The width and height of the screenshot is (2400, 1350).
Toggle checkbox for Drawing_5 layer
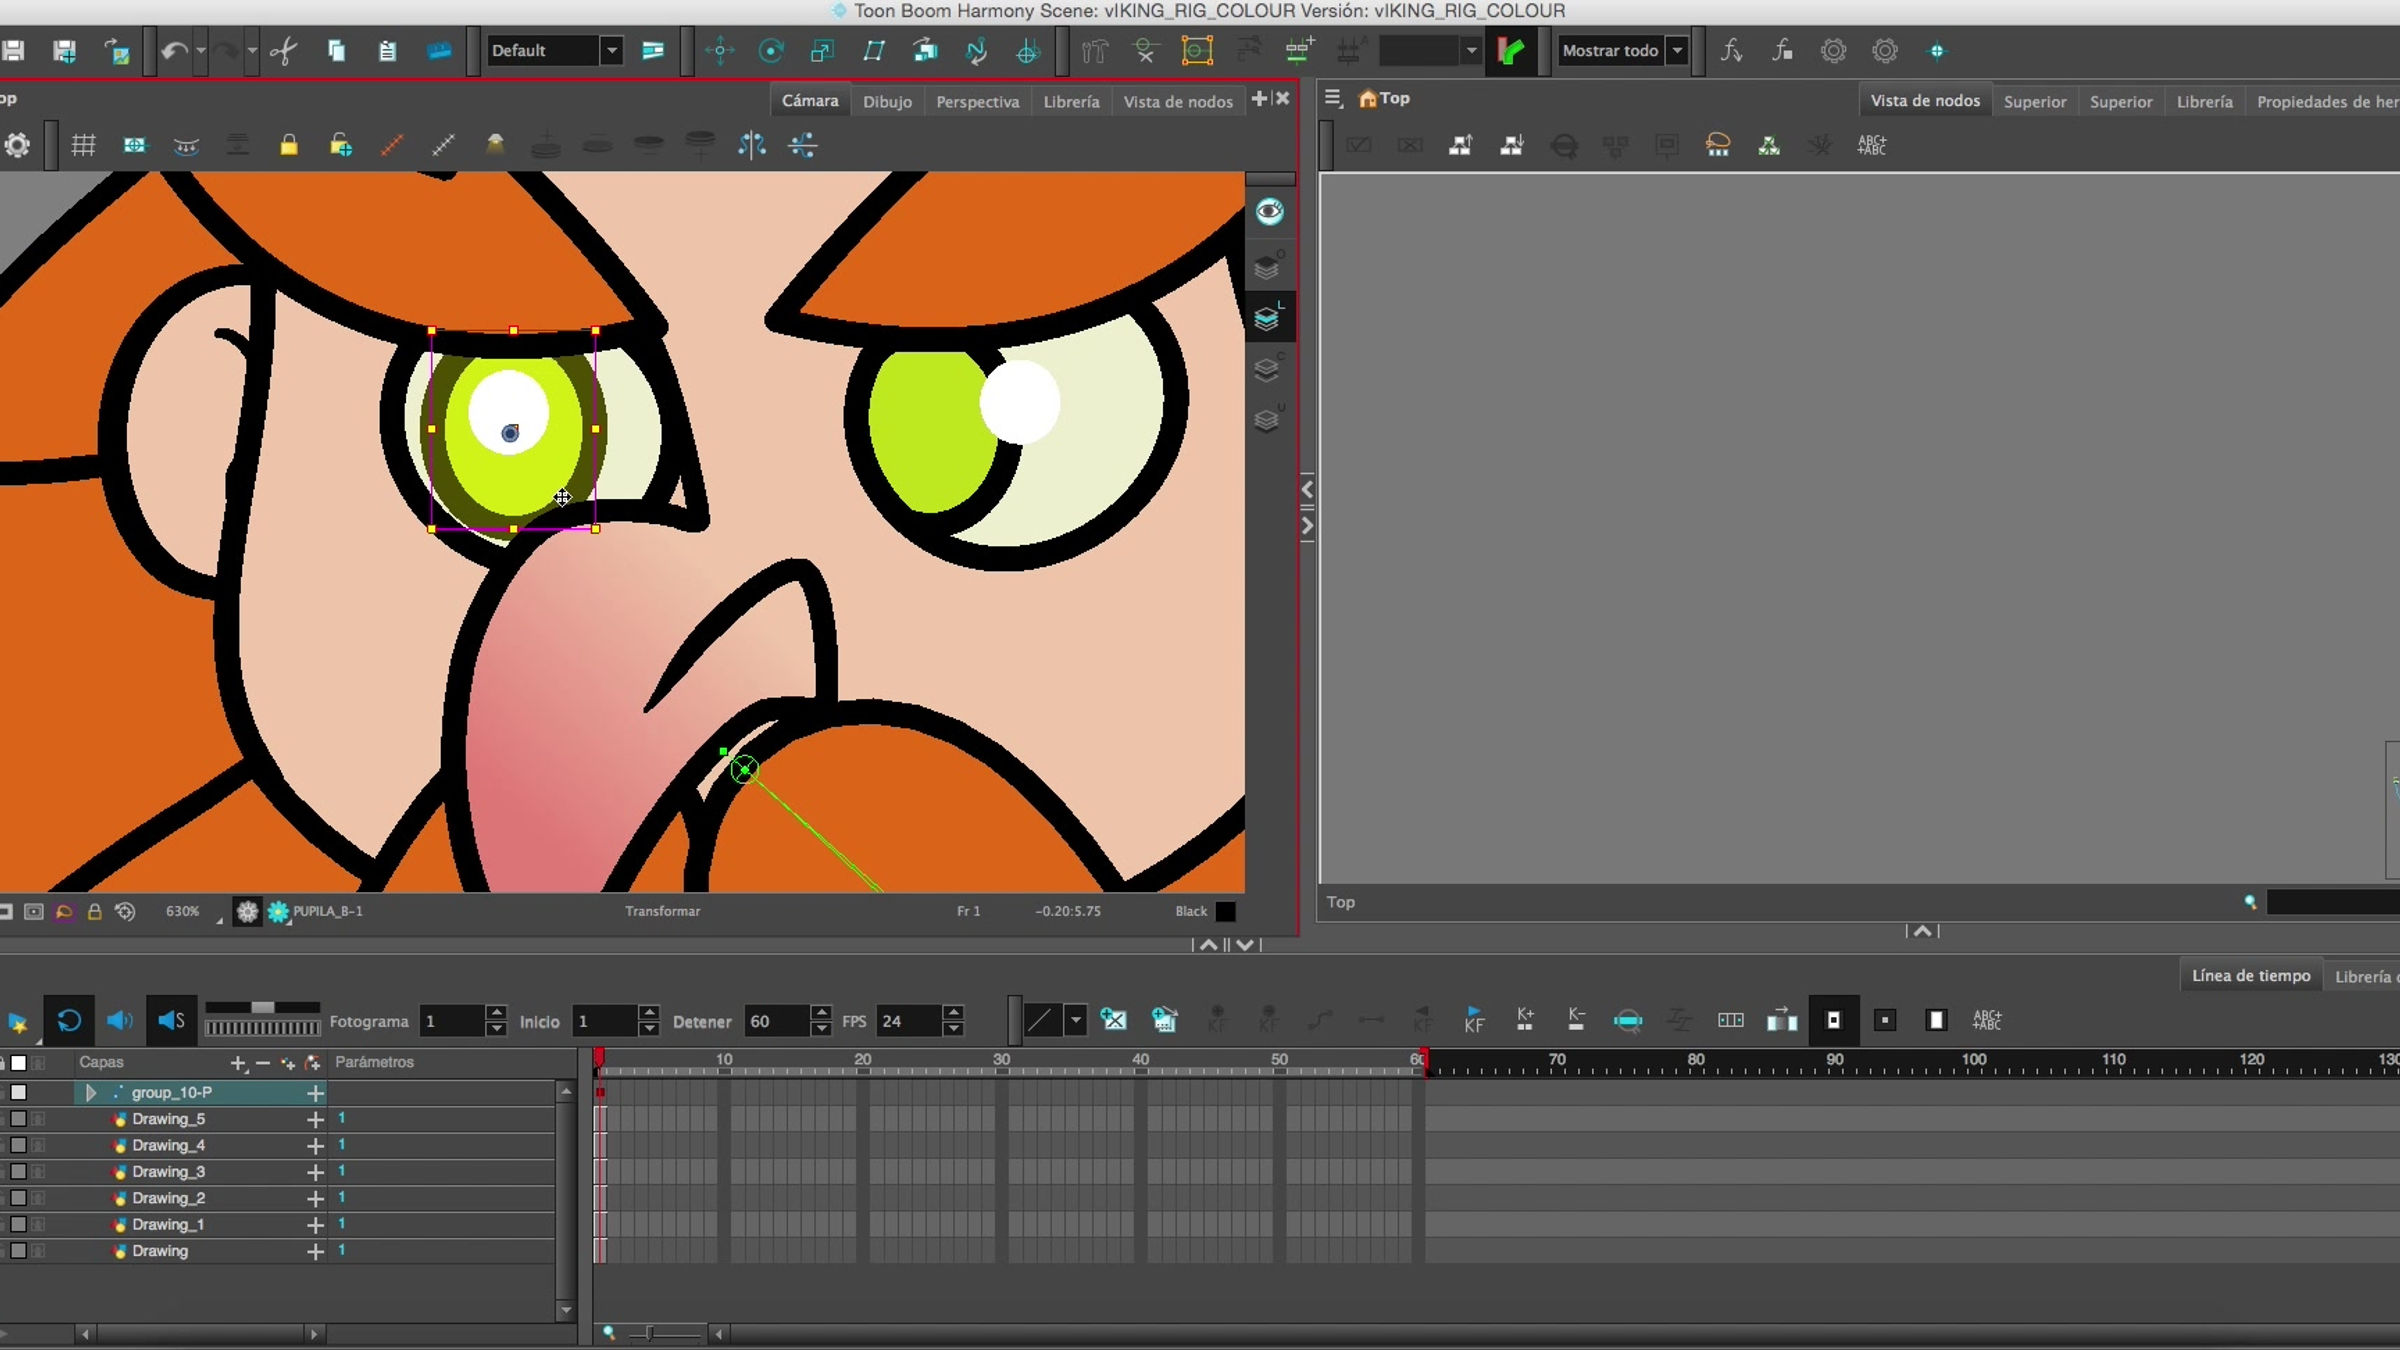[x=18, y=1119]
